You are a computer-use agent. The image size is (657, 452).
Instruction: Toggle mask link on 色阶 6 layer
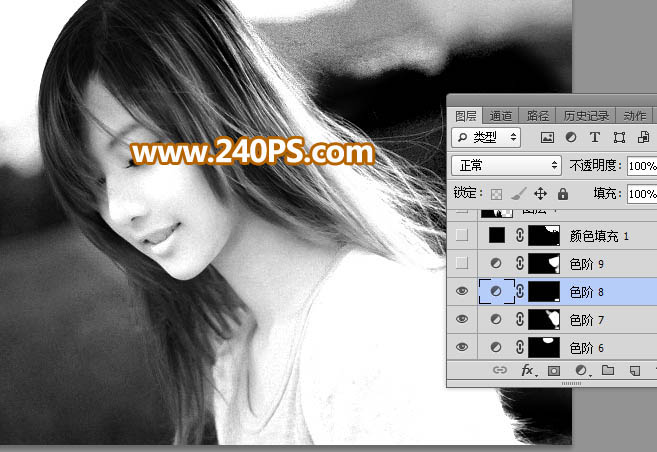click(x=520, y=347)
